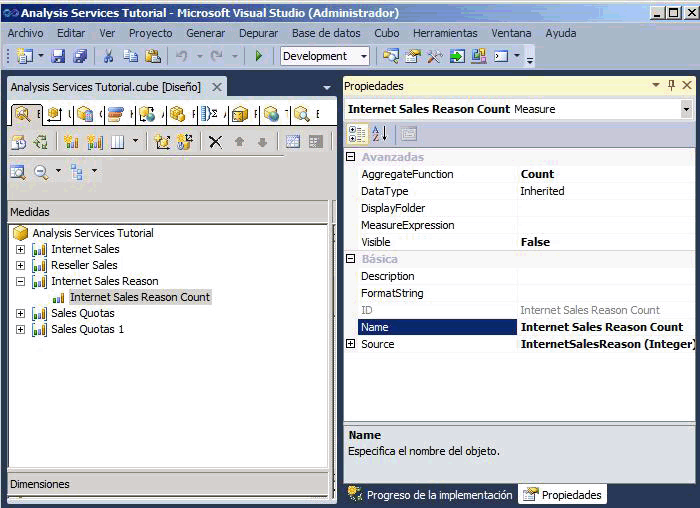Expand the Sales Quotas measure group
The width and height of the screenshot is (700, 508).
click(21, 313)
